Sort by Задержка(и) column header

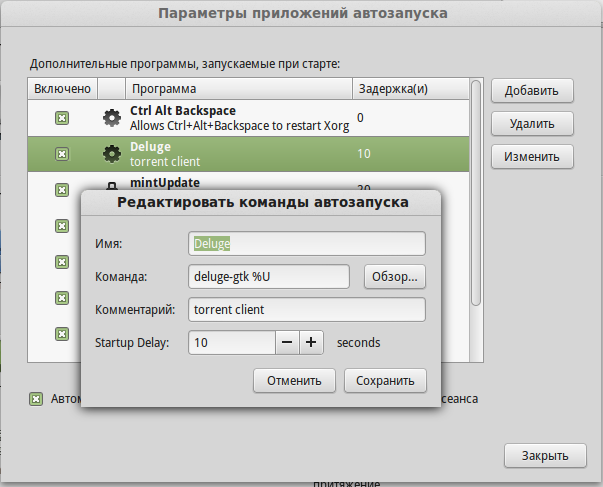click(x=411, y=89)
